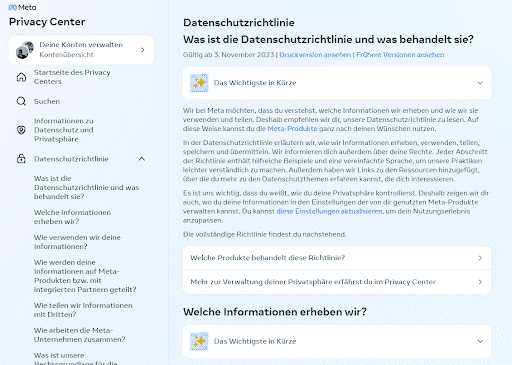Click Frühere Versionen ansehen link
Screen dimensions: 512x365
pos(400,55)
